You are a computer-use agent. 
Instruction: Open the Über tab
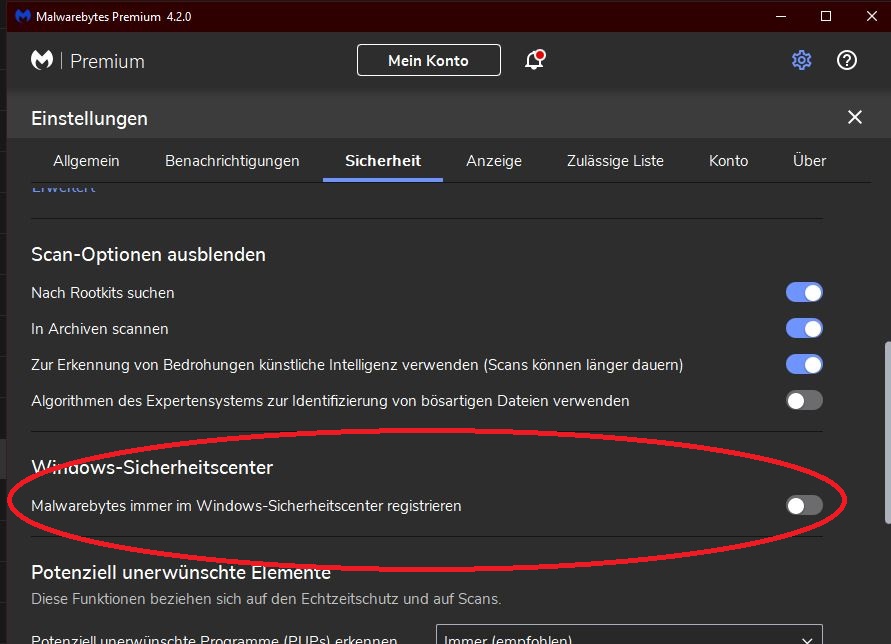[x=809, y=161]
